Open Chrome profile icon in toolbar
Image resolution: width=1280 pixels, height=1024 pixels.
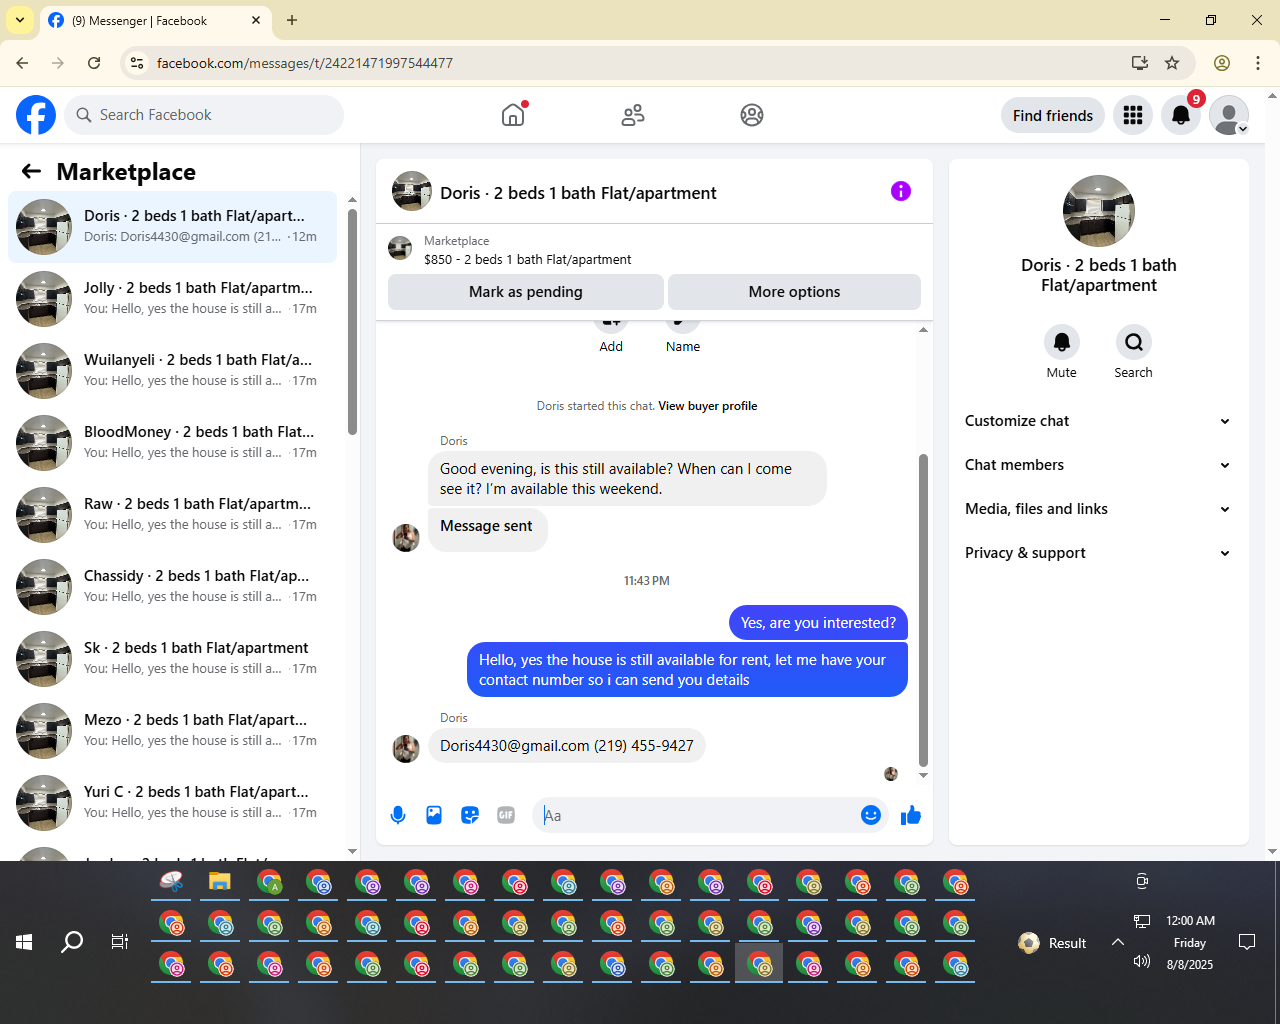[x=1222, y=63]
